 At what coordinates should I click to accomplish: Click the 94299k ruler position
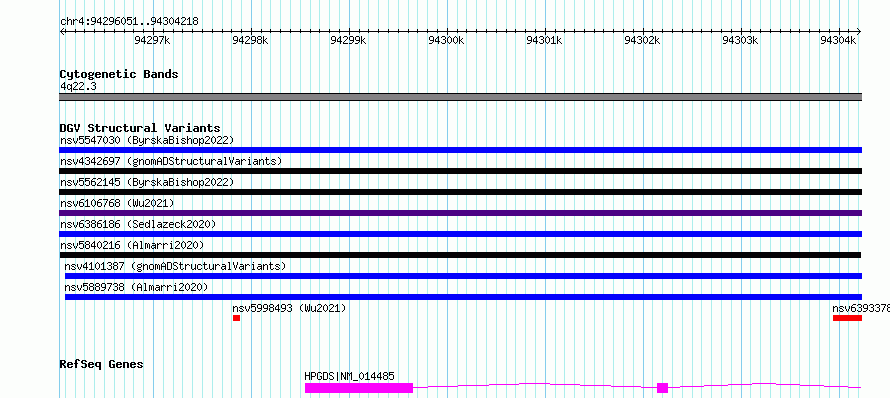click(348, 40)
